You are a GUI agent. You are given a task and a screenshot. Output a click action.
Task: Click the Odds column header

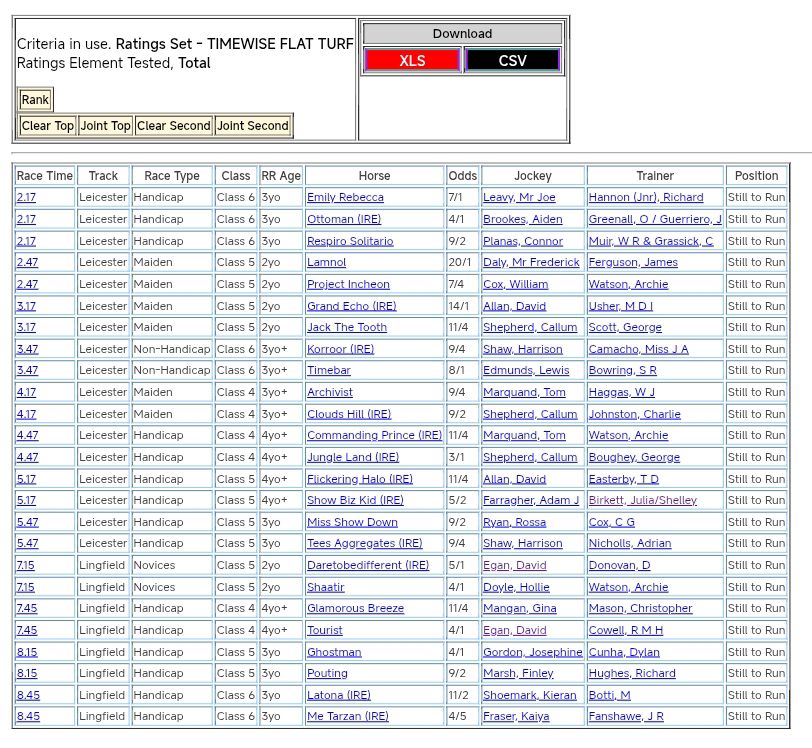tap(462, 176)
